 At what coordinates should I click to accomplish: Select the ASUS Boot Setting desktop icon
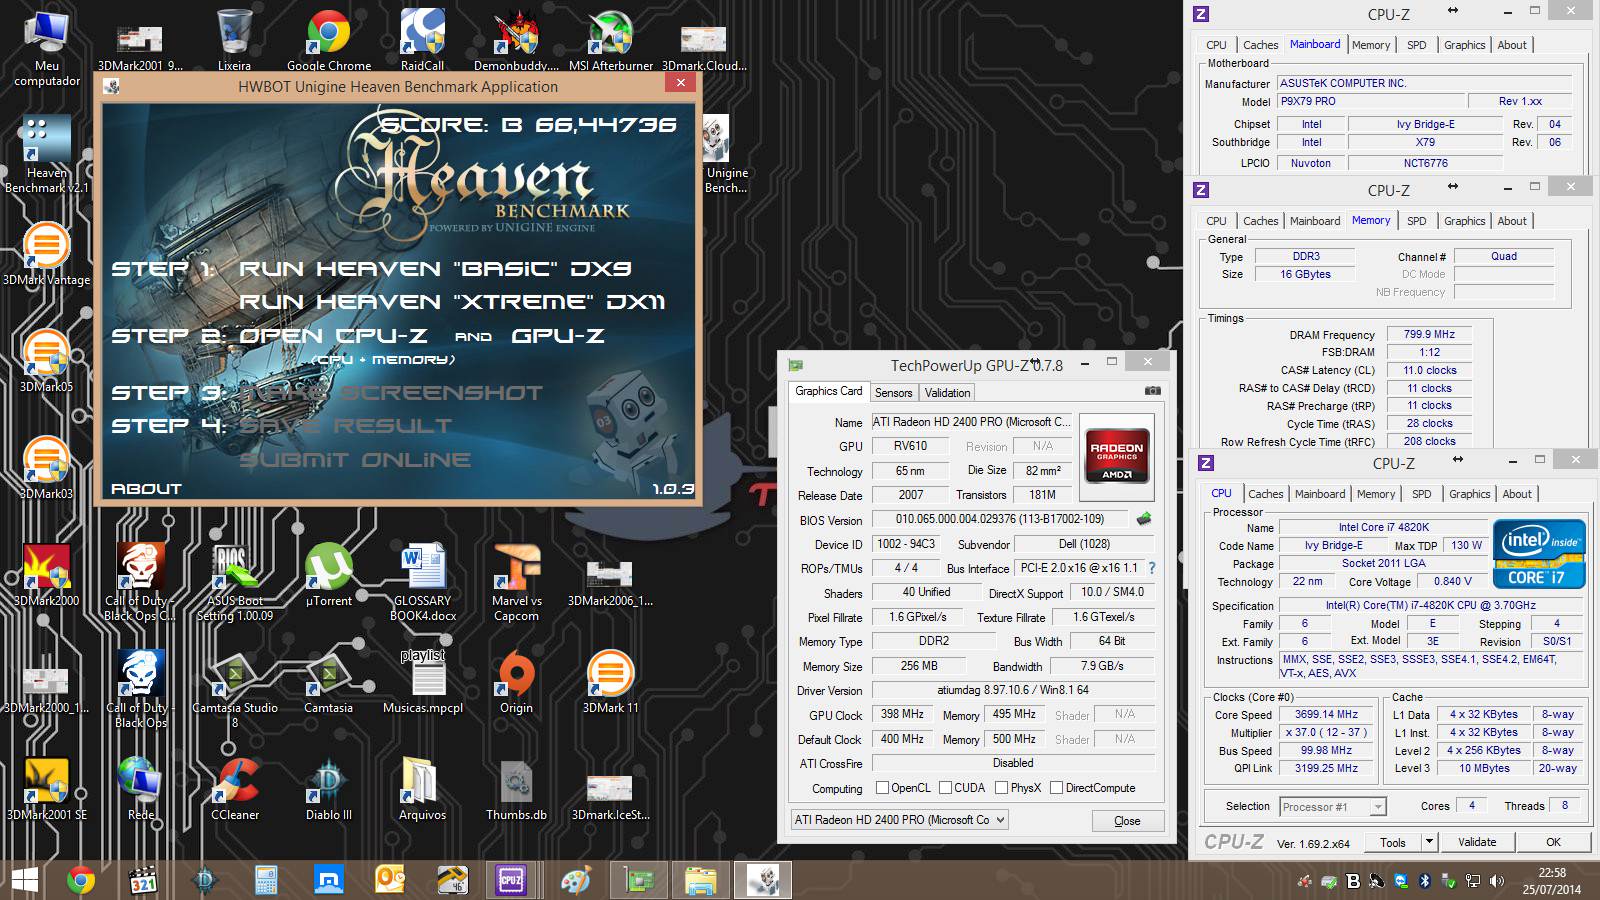tap(234, 582)
